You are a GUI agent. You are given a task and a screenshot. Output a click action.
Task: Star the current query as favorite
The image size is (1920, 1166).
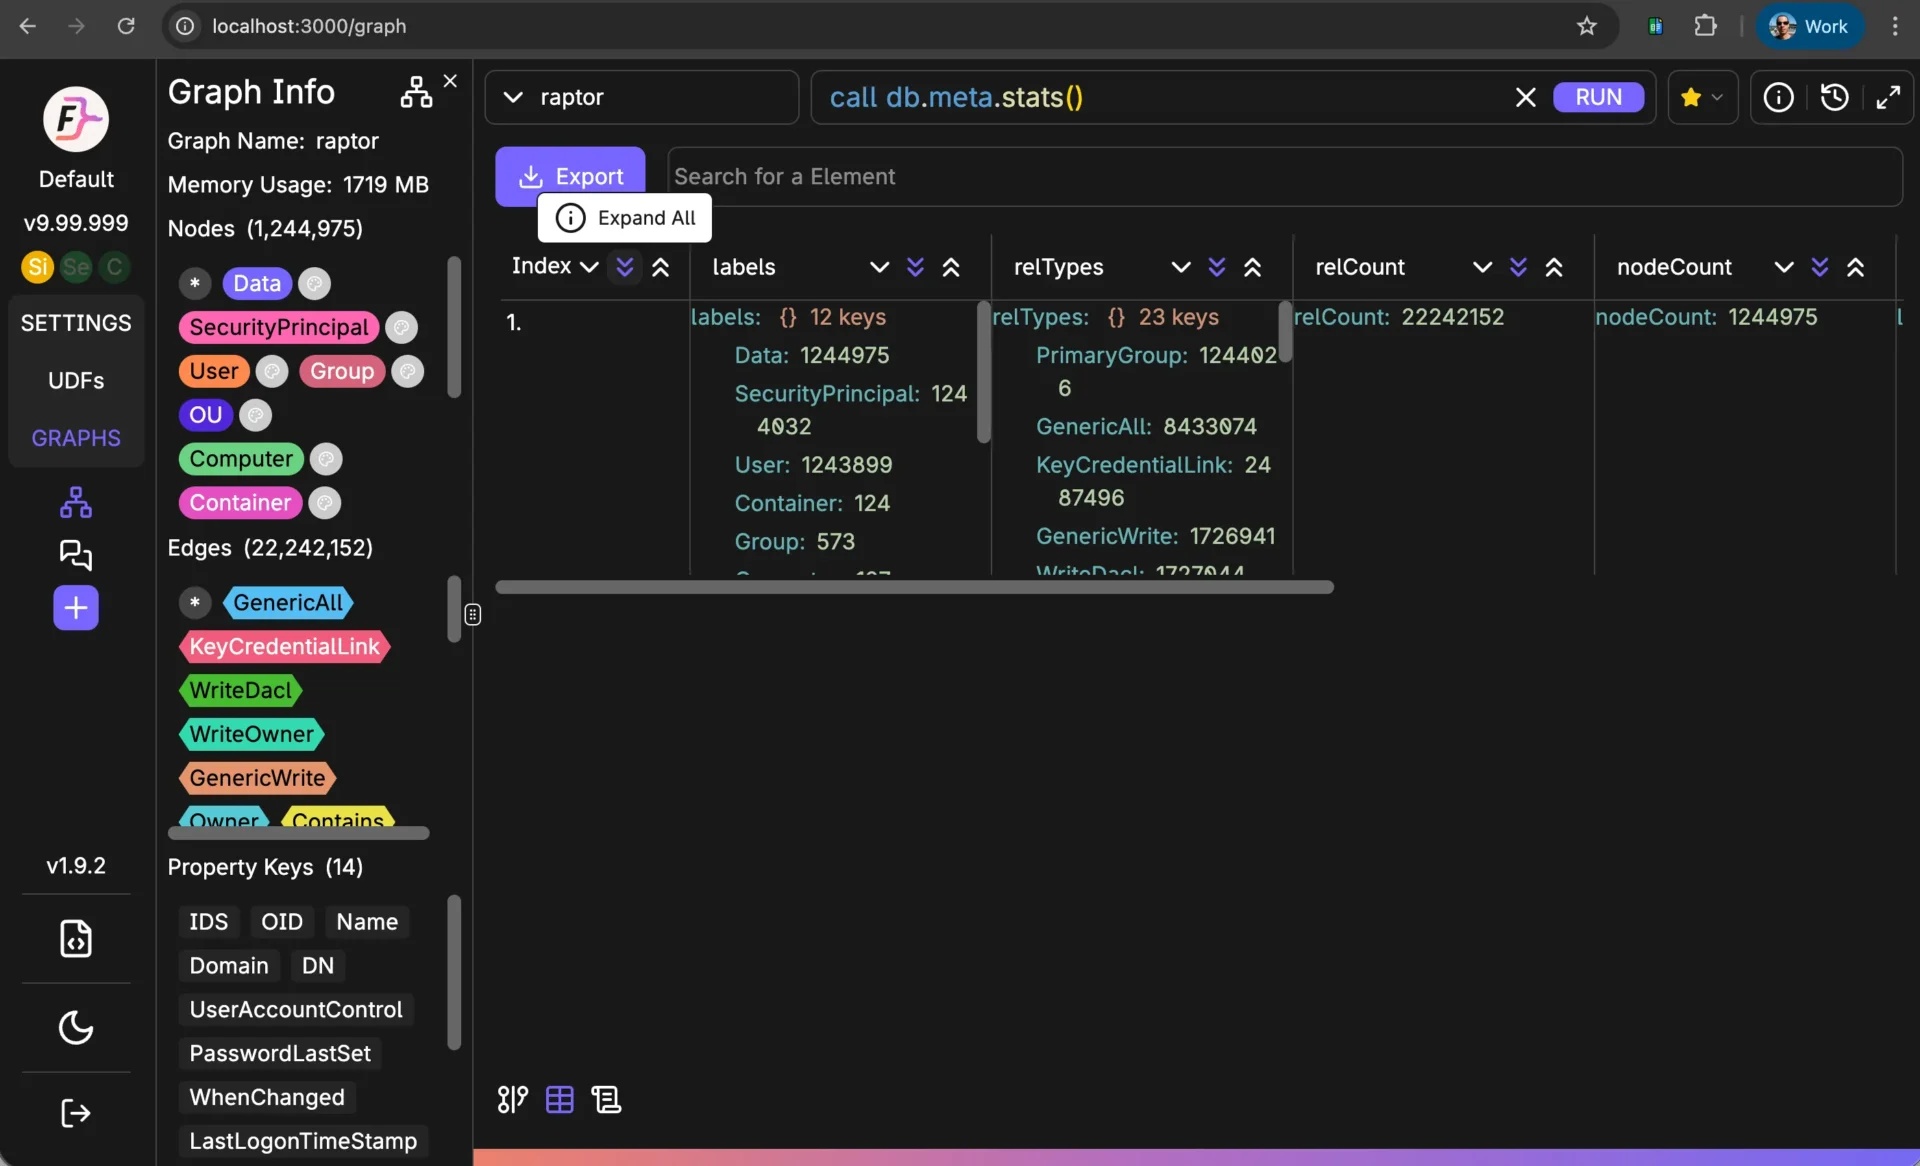click(x=1691, y=97)
